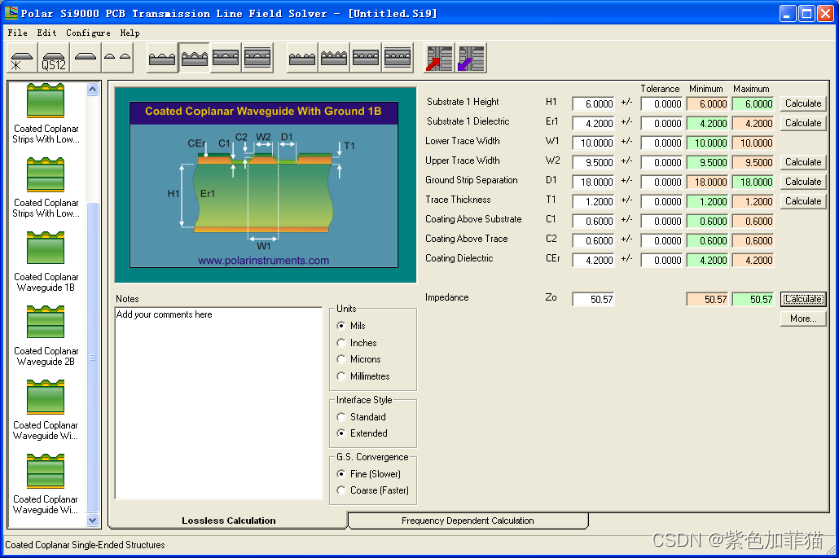
Task: Click Coating Above Substrate C1 value field
Action: pos(593,221)
